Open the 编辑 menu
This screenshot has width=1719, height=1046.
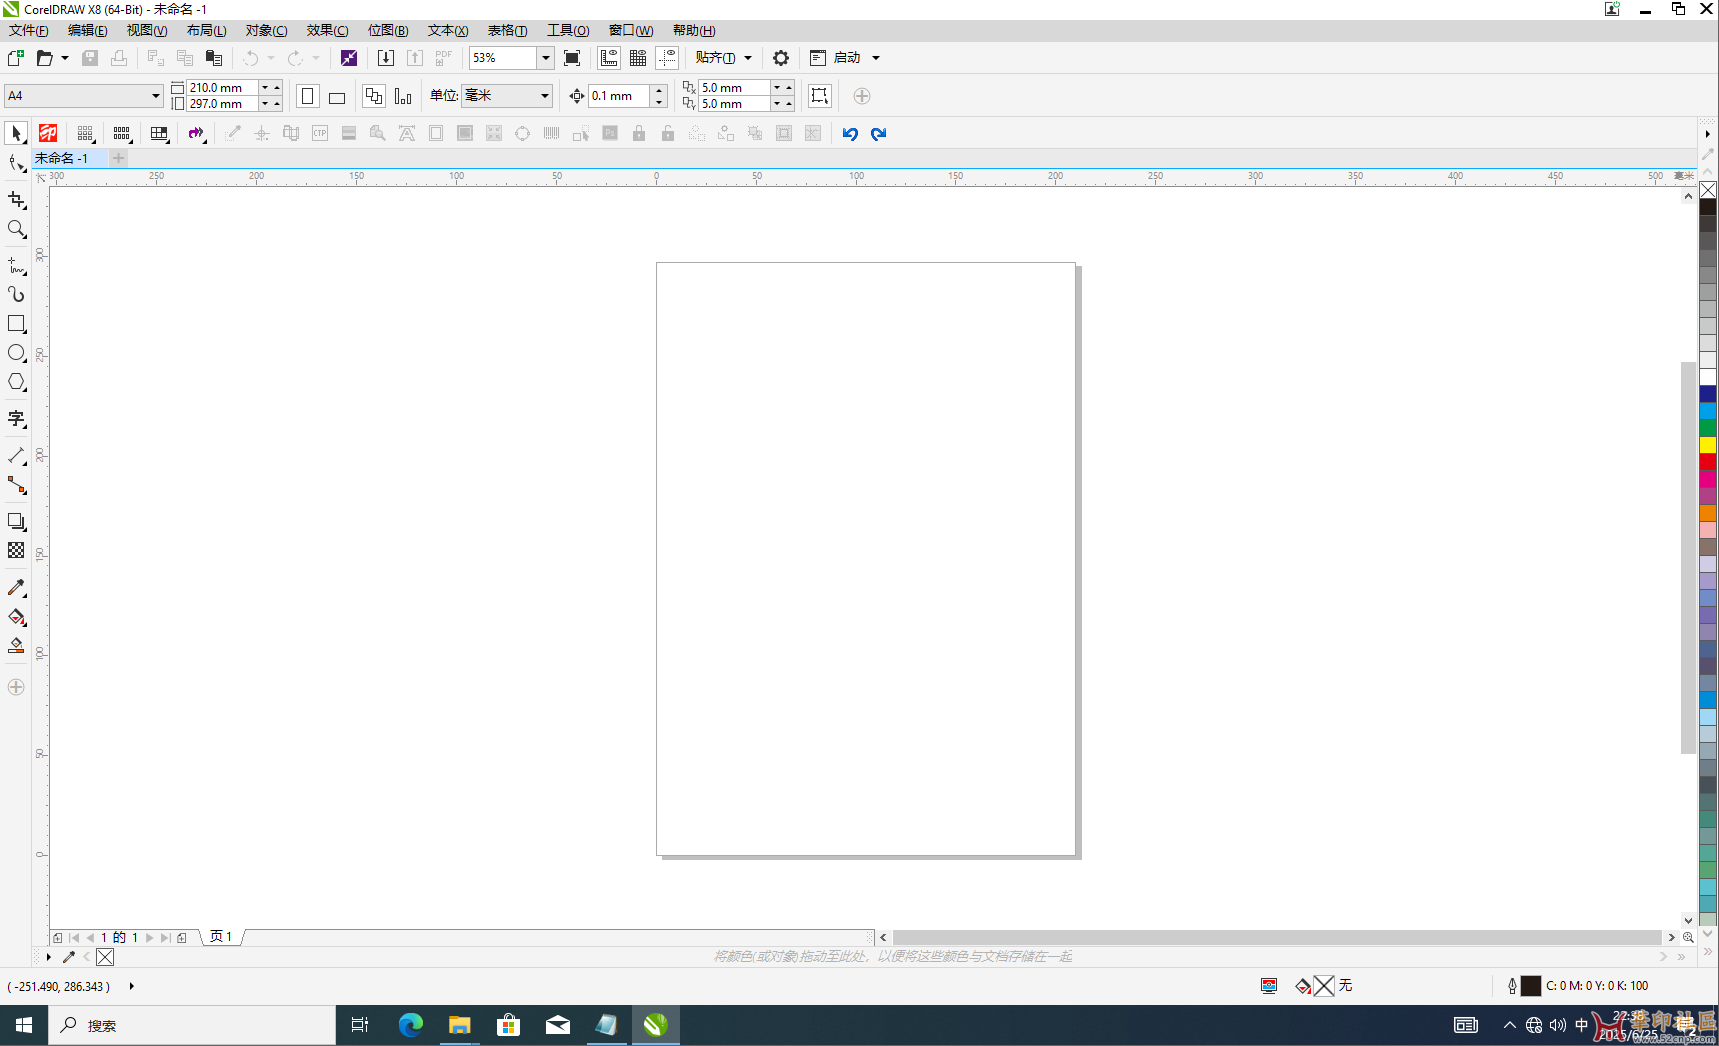click(x=88, y=31)
